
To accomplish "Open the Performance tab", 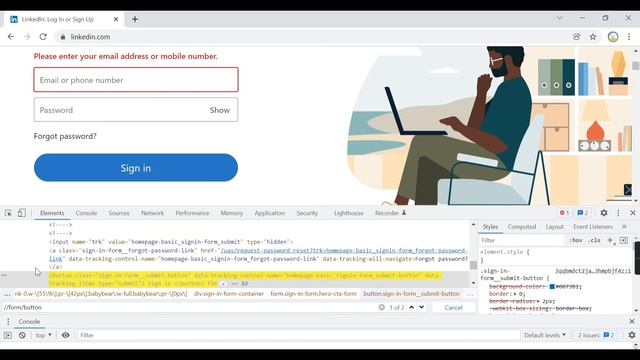I will click(192, 213).
